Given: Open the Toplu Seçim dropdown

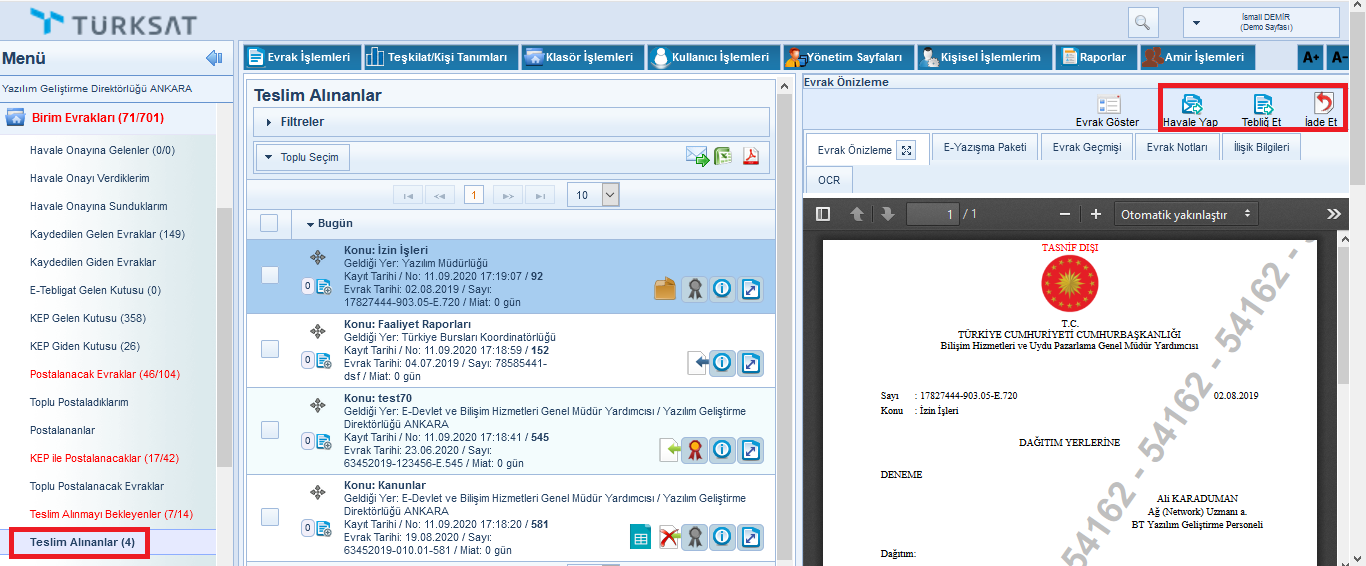Looking at the screenshot, I should [303, 157].
